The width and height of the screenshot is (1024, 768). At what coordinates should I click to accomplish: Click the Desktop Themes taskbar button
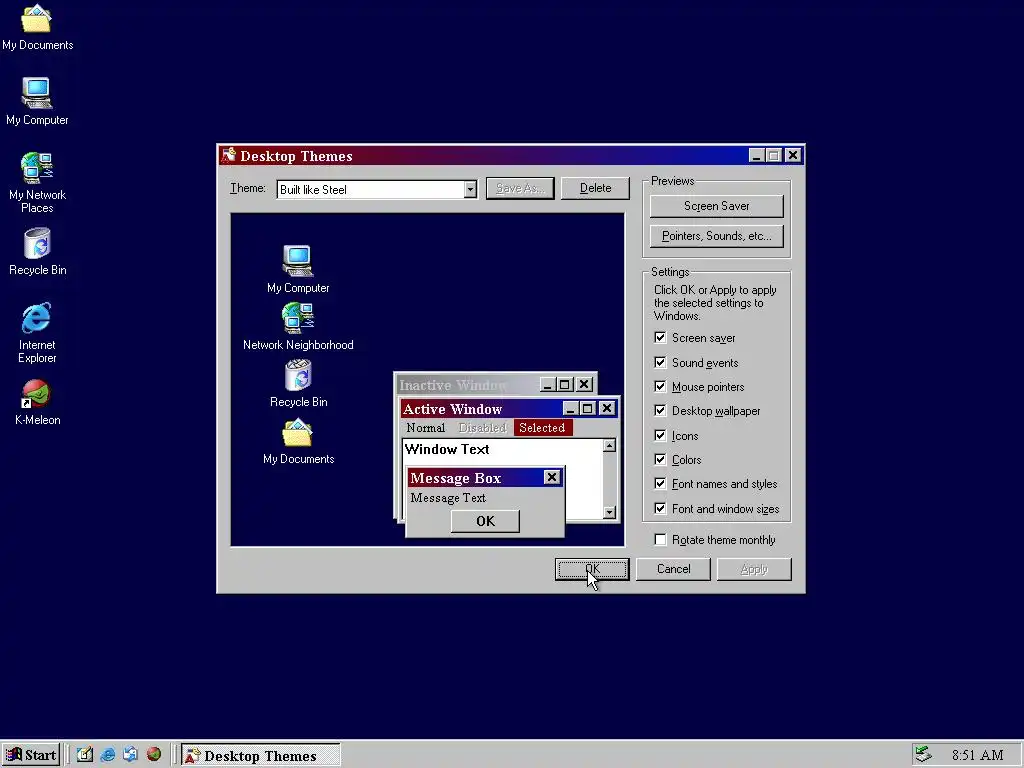[261, 755]
